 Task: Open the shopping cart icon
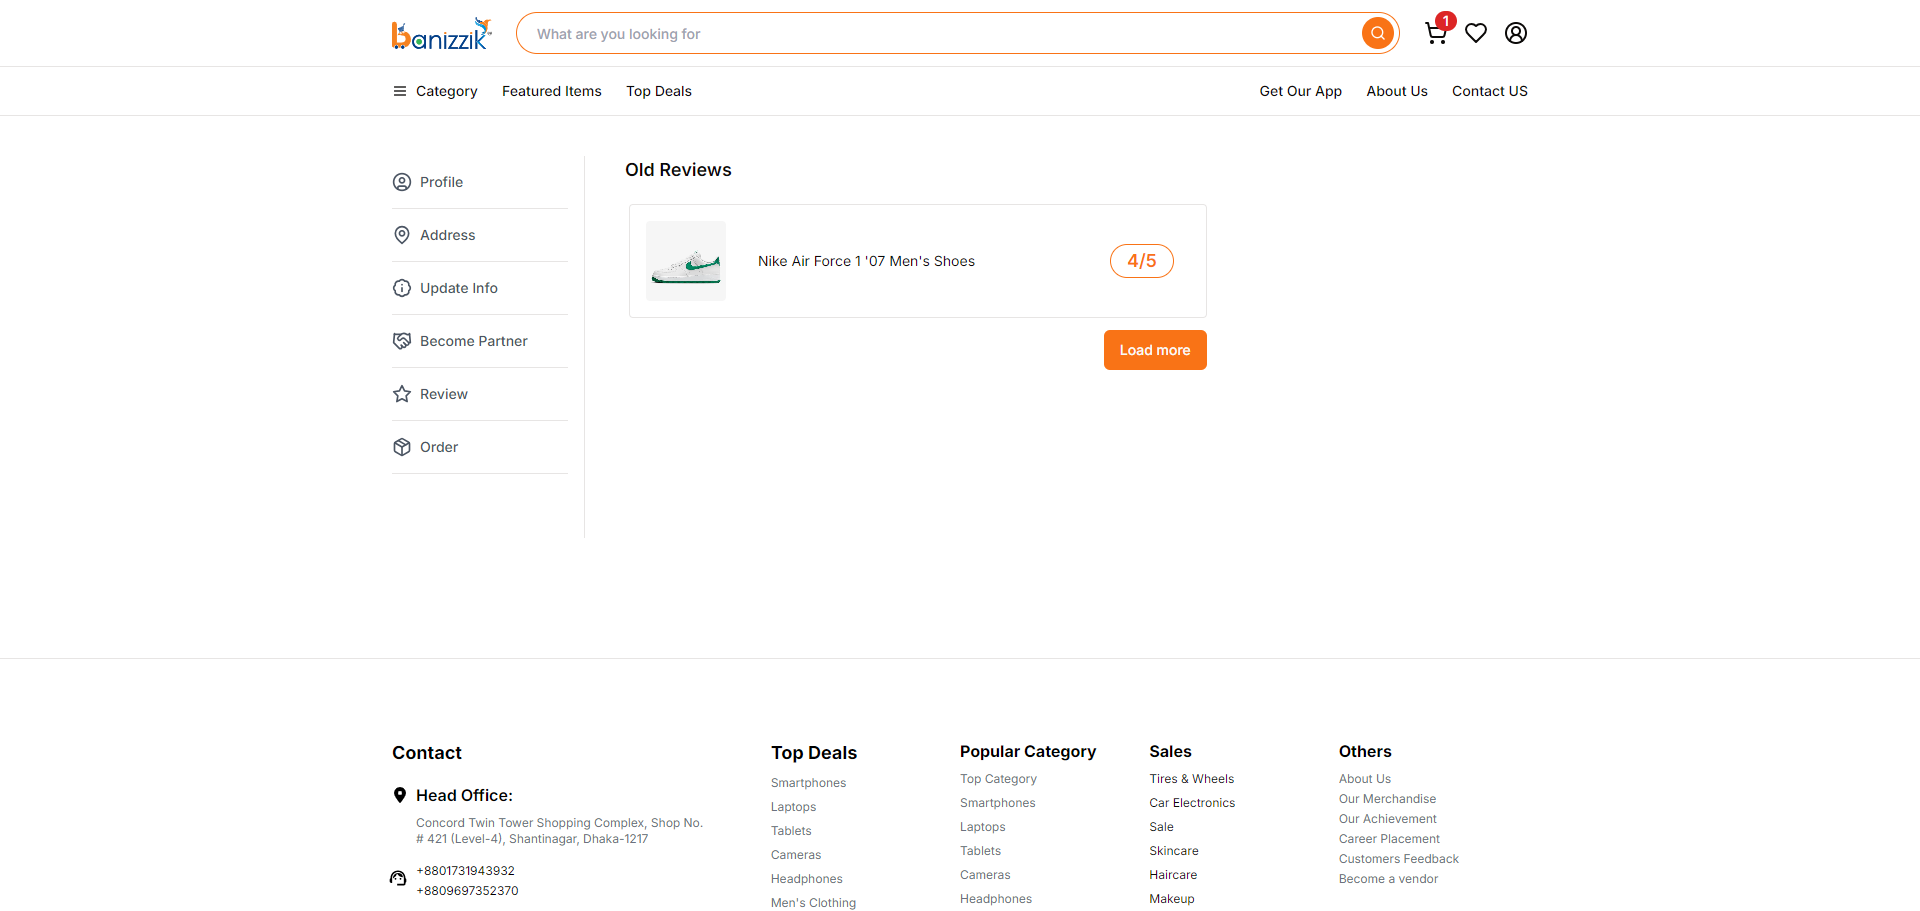(1436, 33)
